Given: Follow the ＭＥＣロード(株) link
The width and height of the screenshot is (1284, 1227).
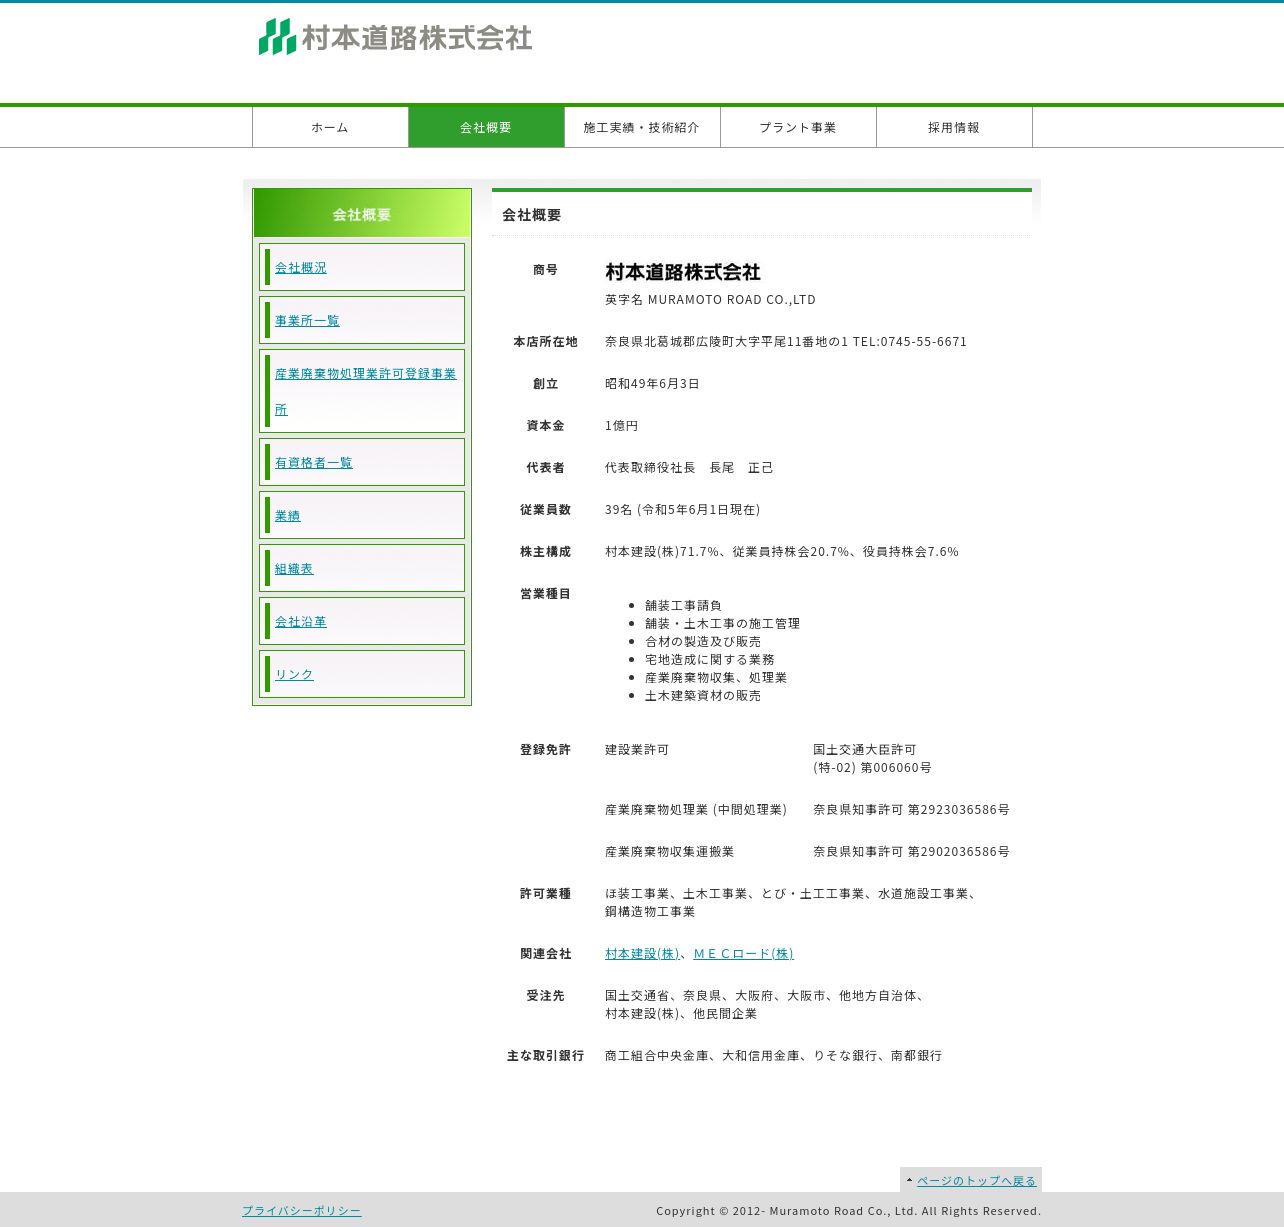Looking at the screenshot, I should 743,954.
